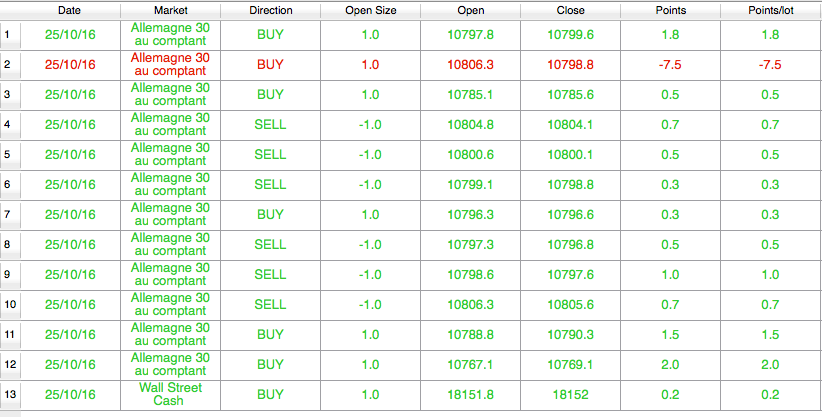Select row number 2 button

coord(10,65)
